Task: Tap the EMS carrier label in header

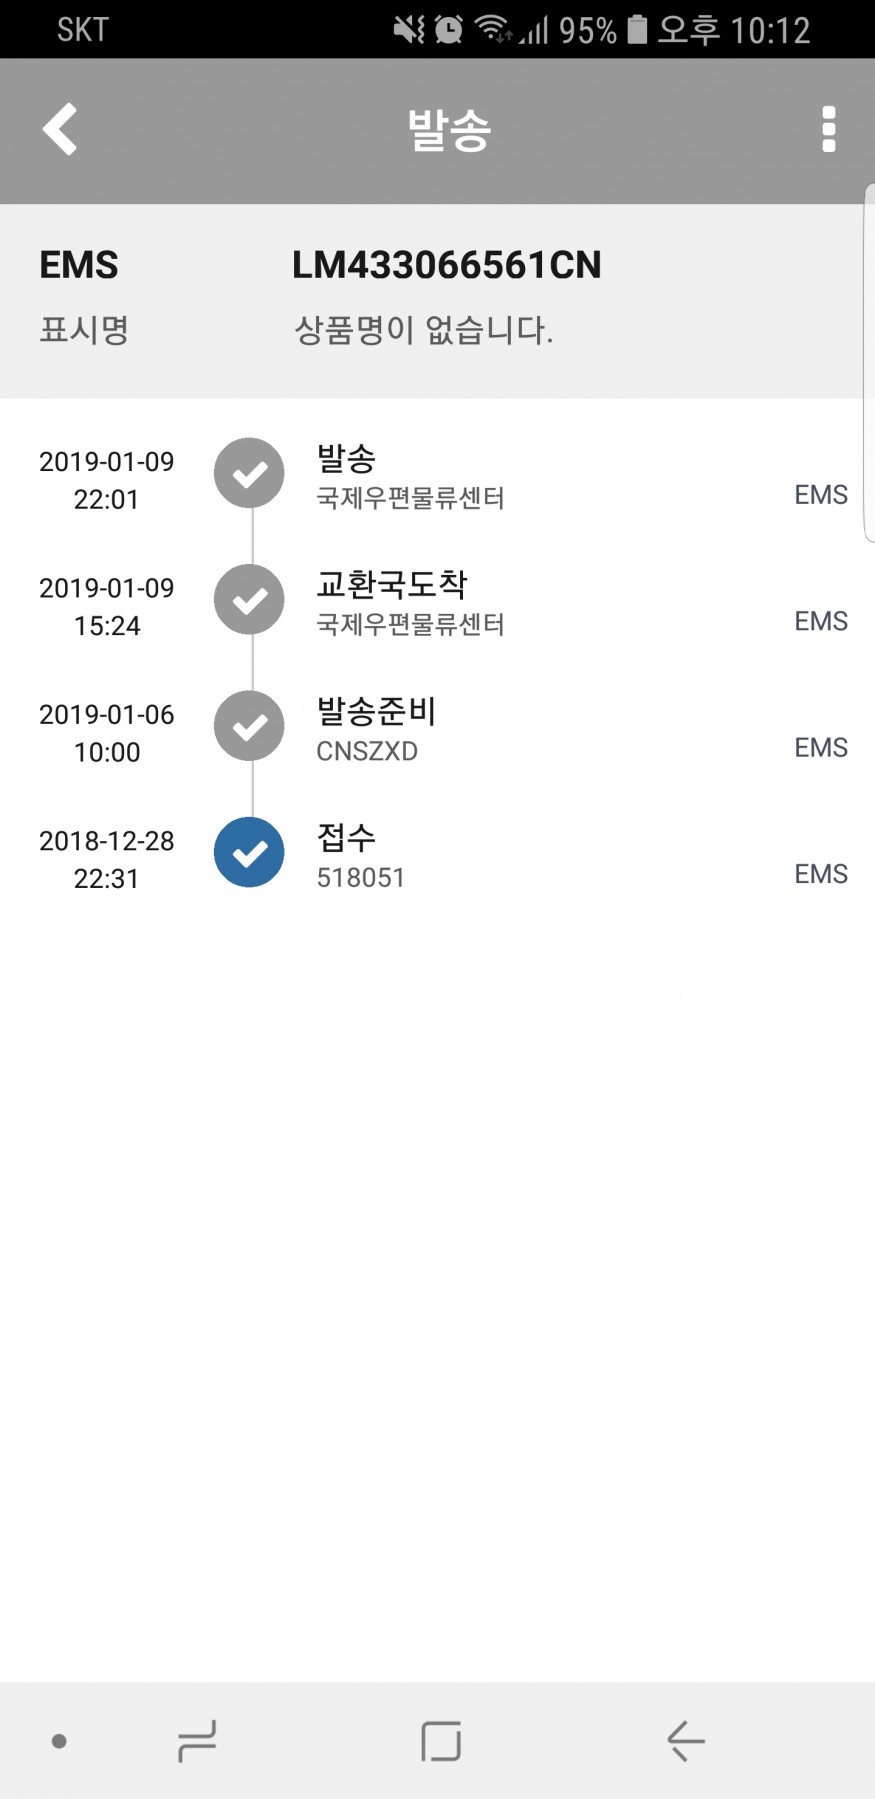Action: coord(79,265)
